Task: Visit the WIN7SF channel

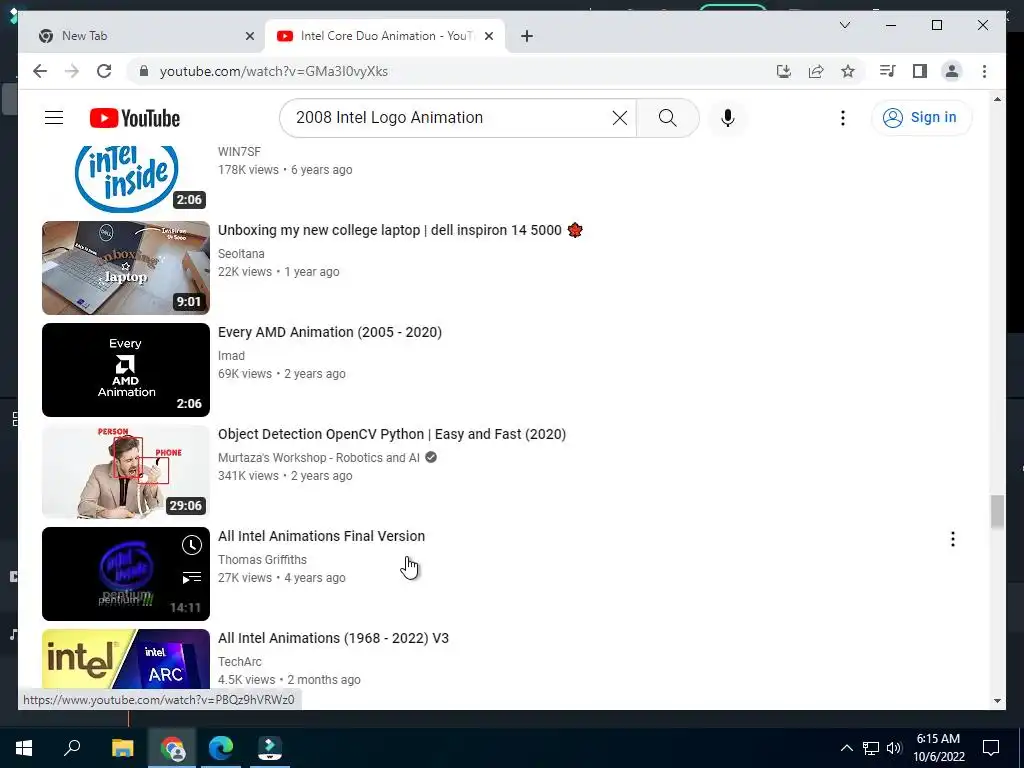Action: 239,152
